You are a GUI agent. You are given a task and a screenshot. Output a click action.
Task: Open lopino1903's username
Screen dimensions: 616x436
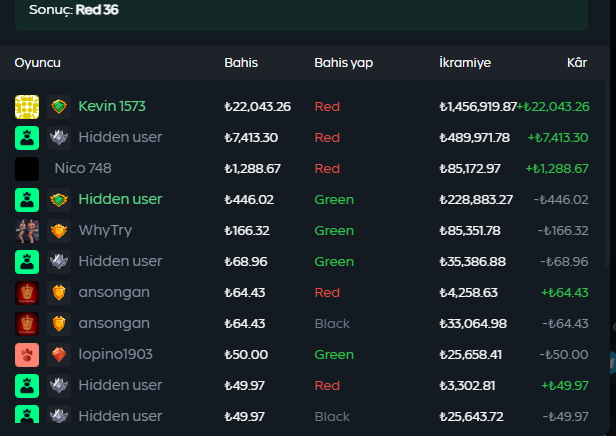(116, 355)
